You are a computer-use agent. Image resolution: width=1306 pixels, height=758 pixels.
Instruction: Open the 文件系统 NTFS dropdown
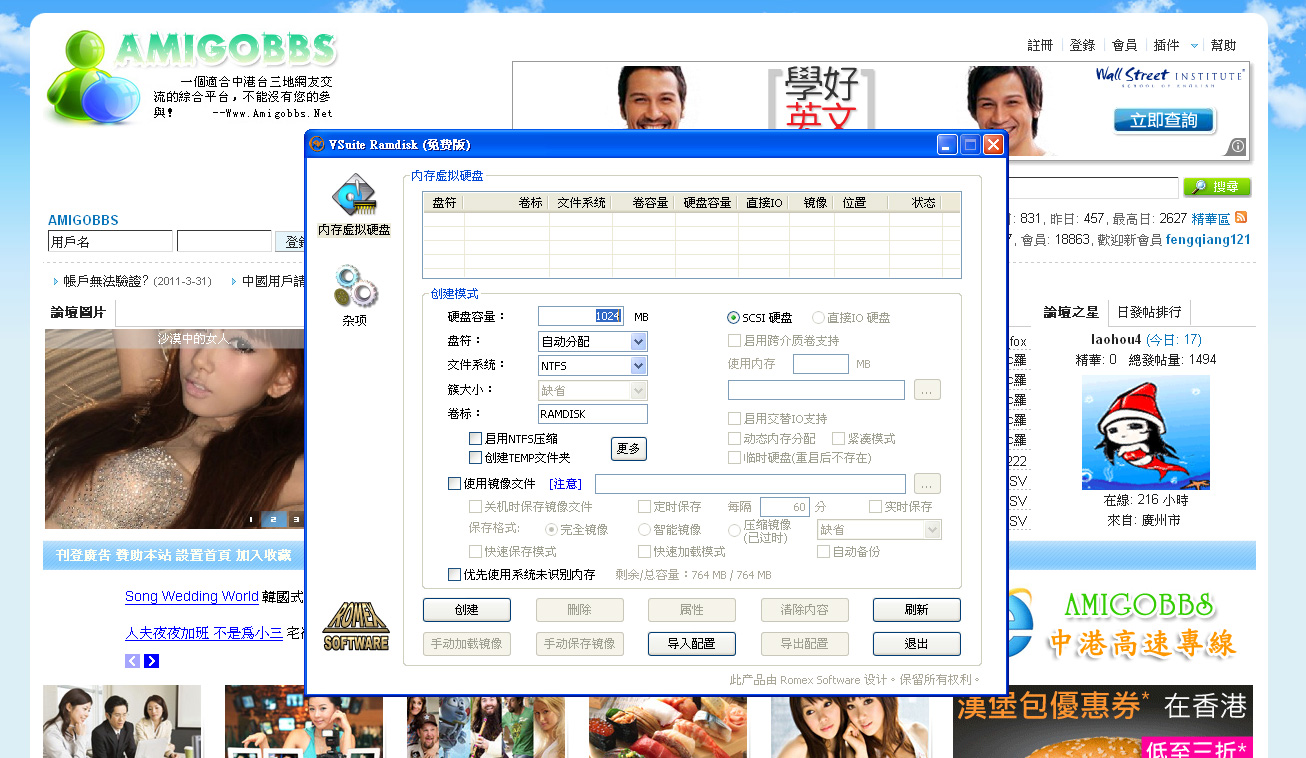tap(639, 366)
